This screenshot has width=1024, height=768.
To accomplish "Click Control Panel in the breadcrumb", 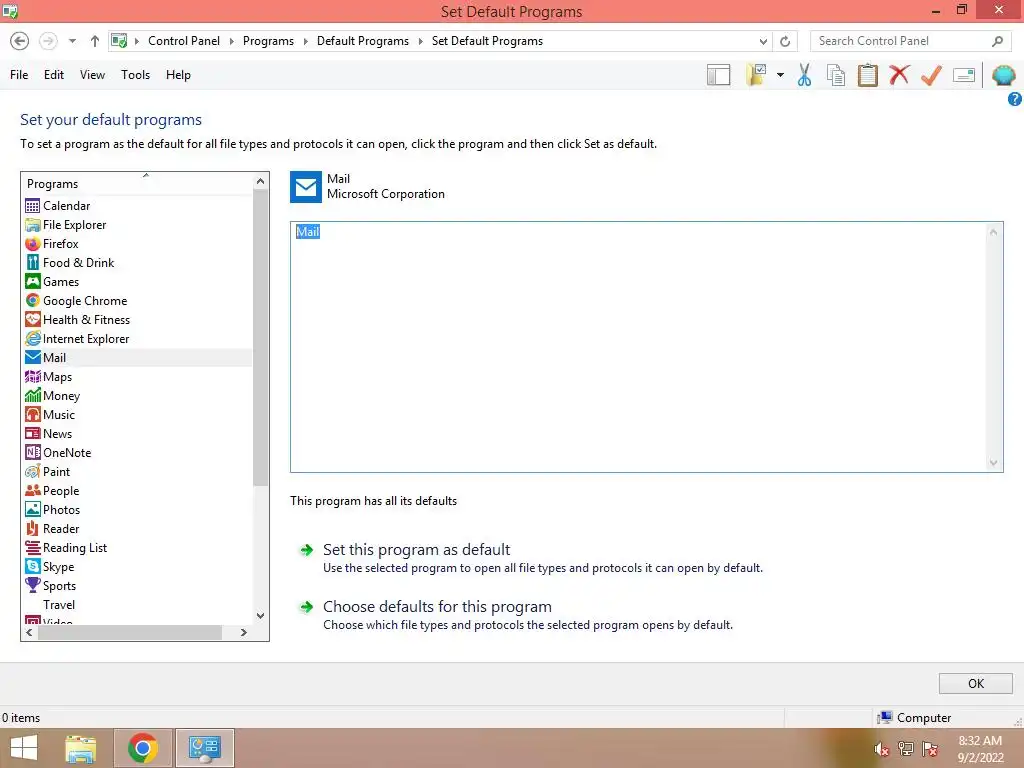I will (x=184, y=41).
